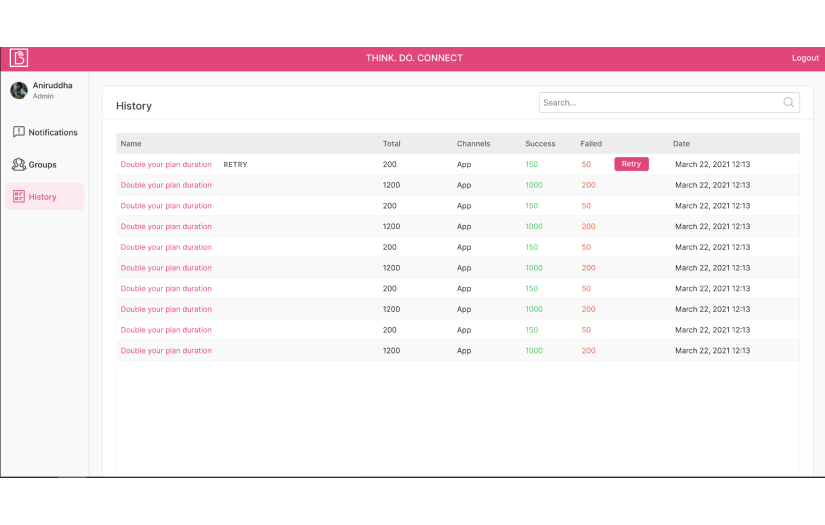Screen dimensions: 825x525
Task: Open Notifications via its sidebar icon
Action: coord(19,132)
